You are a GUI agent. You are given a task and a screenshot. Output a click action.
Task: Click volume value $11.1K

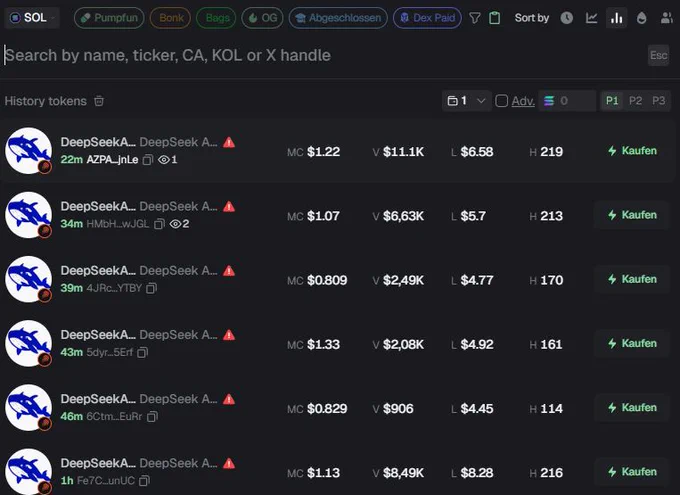pos(403,151)
